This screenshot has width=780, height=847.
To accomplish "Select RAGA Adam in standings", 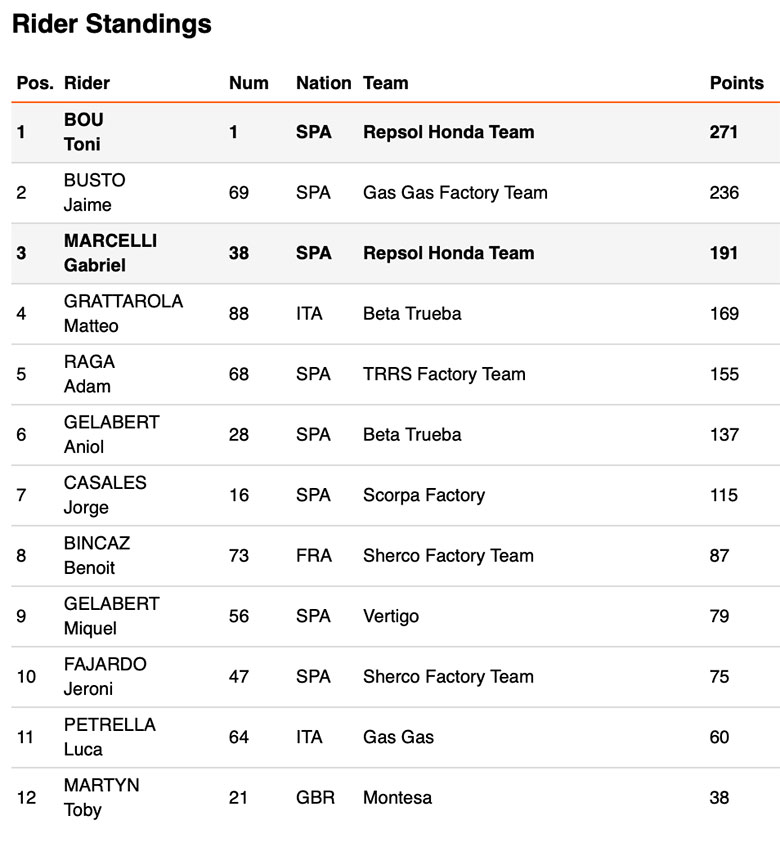I will (x=89, y=374).
